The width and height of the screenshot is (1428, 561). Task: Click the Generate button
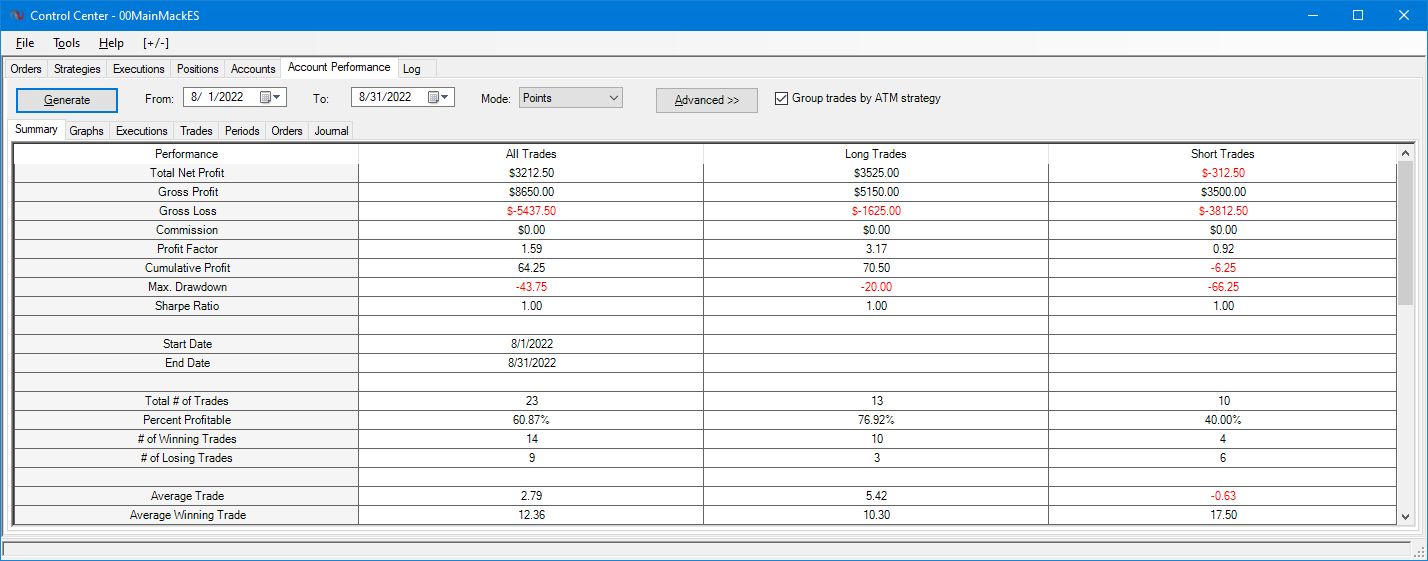click(x=67, y=100)
